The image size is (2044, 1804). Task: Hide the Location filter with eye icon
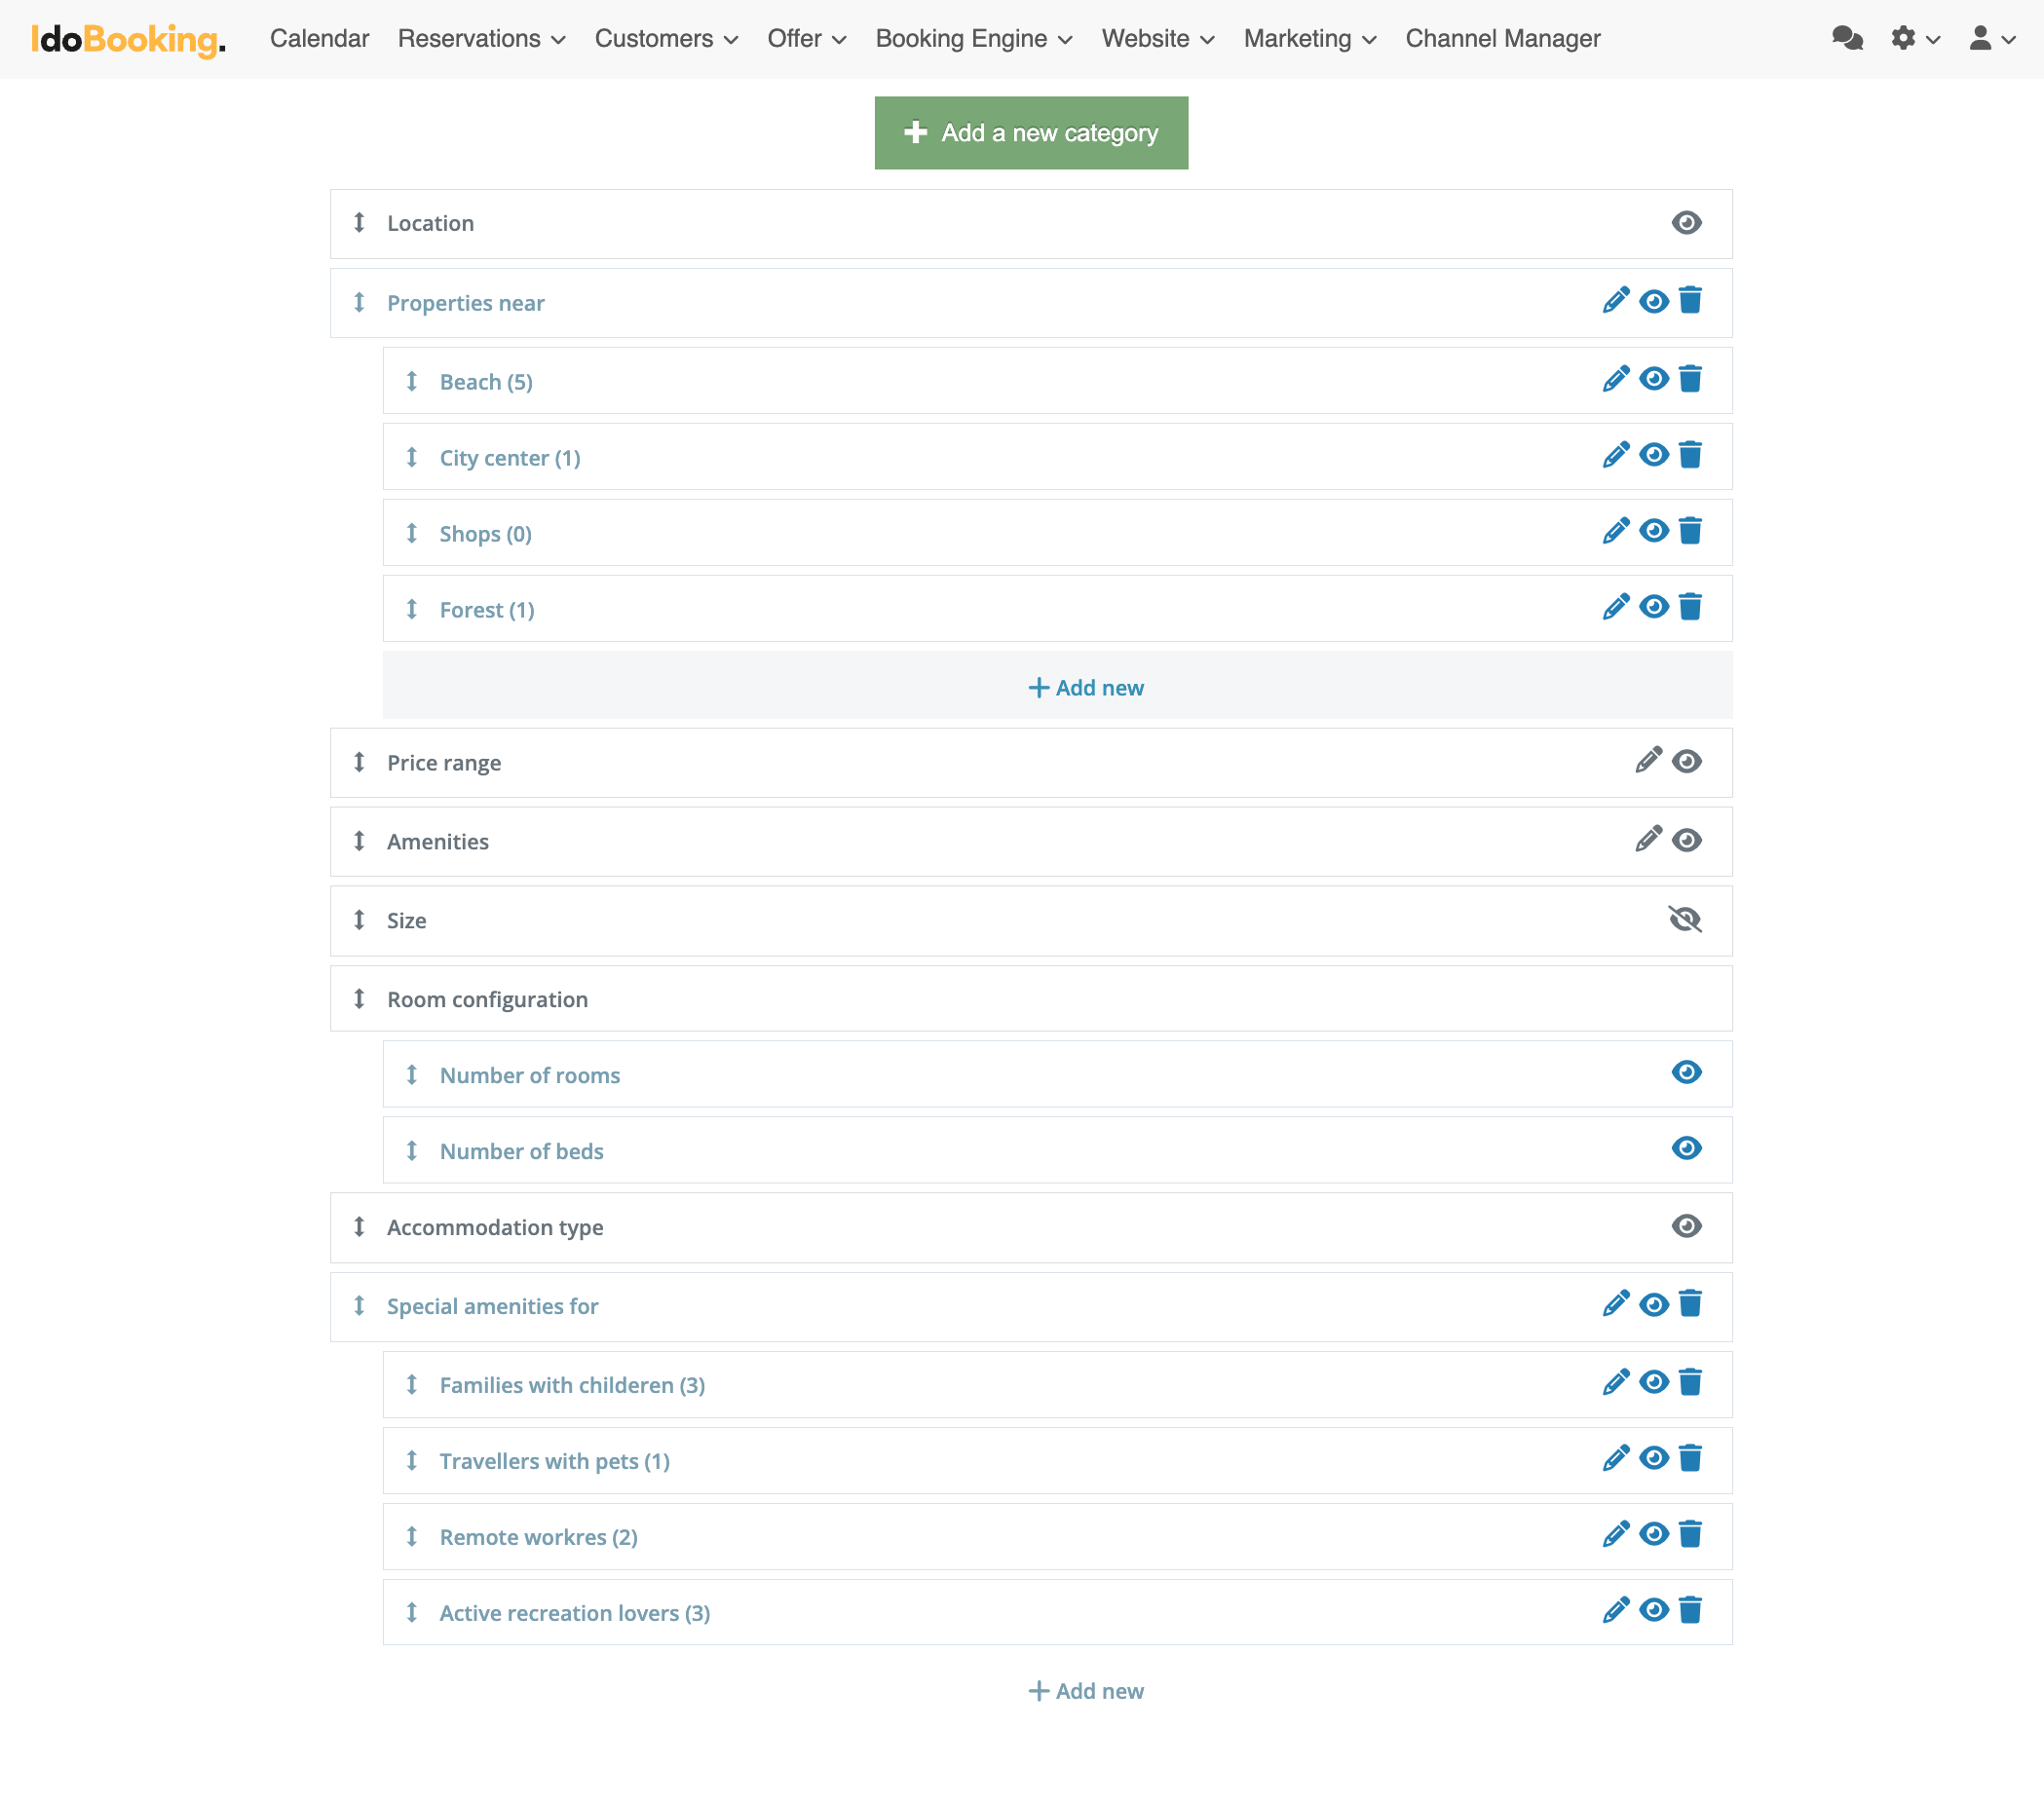pyautogui.click(x=1686, y=223)
